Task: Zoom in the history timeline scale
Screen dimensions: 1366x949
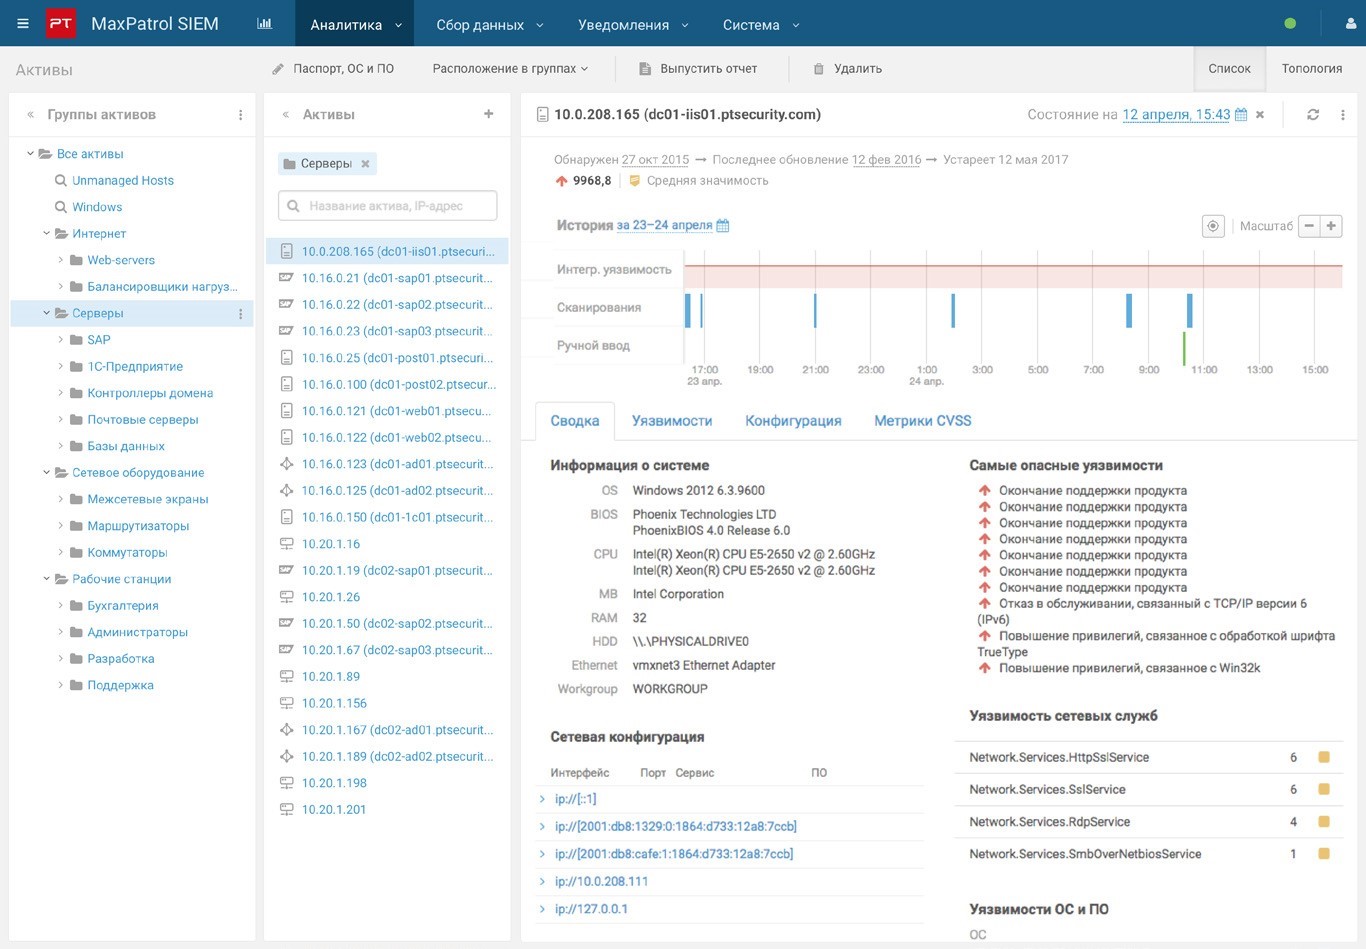Action: click(x=1331, y=226)
